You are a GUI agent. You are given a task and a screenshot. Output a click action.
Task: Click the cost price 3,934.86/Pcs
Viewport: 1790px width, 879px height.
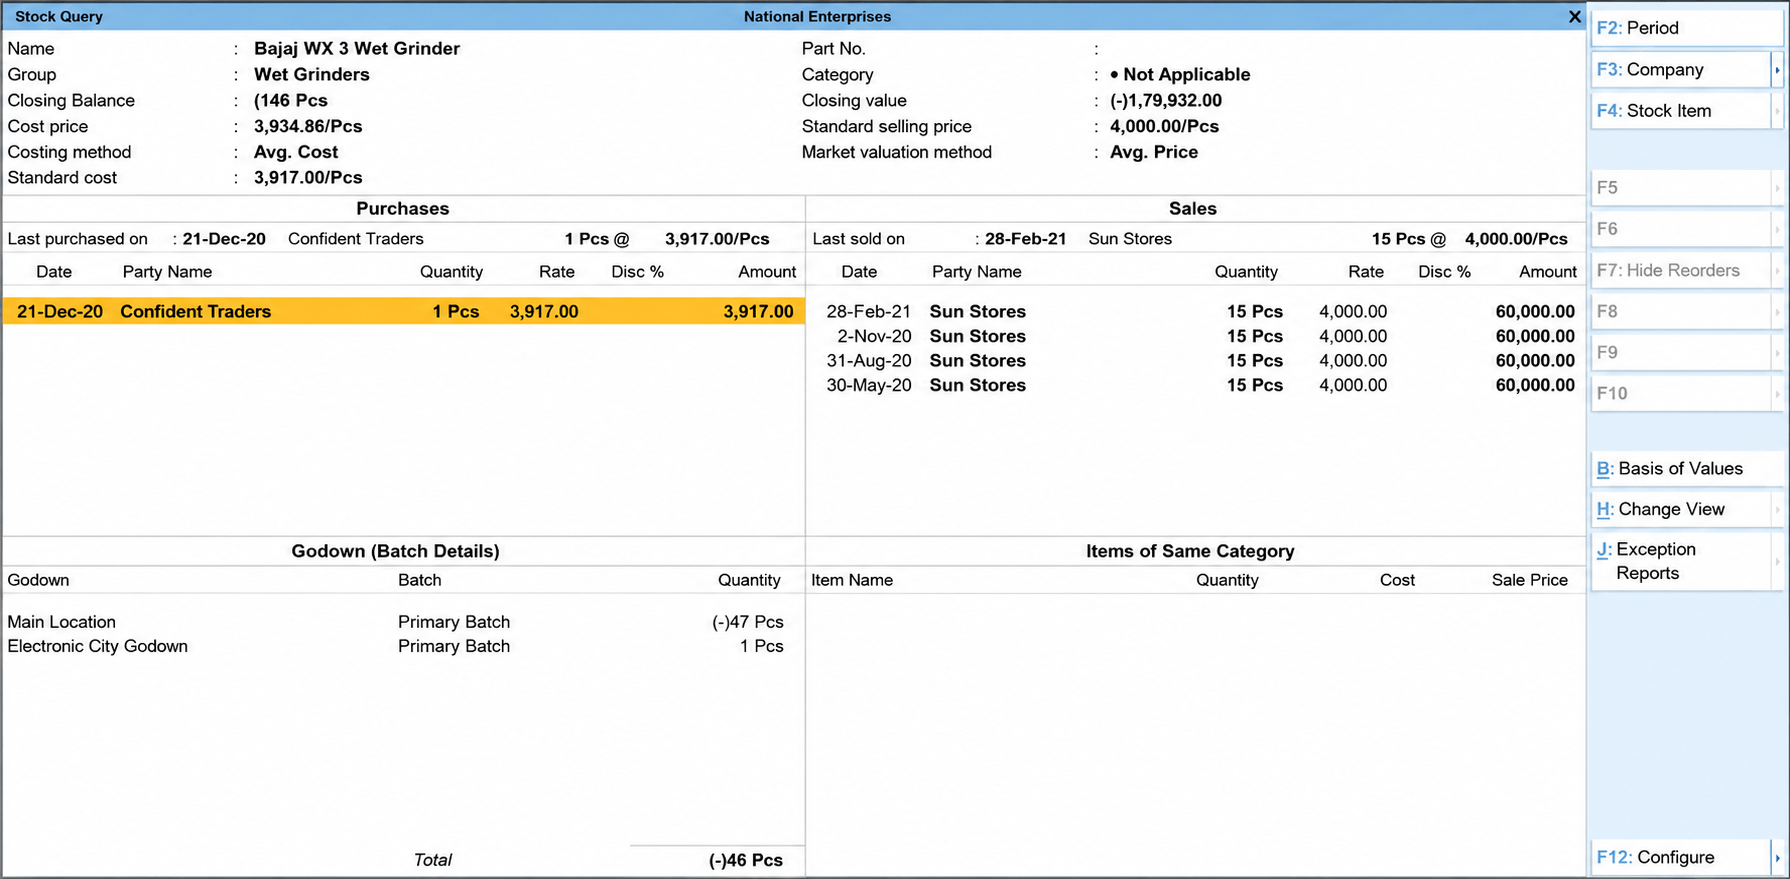[x=308, y=126]
